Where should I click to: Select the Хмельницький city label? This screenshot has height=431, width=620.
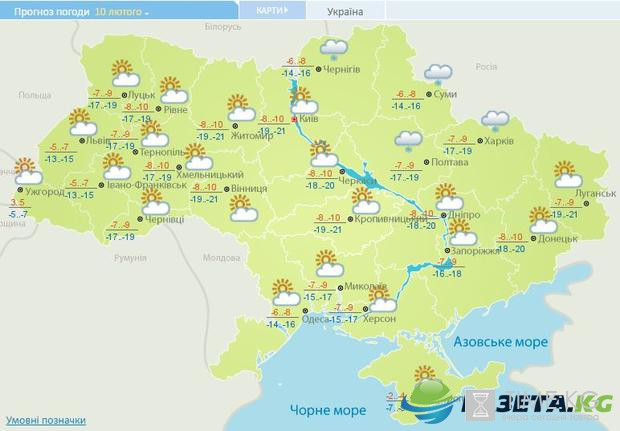[210, 174]
